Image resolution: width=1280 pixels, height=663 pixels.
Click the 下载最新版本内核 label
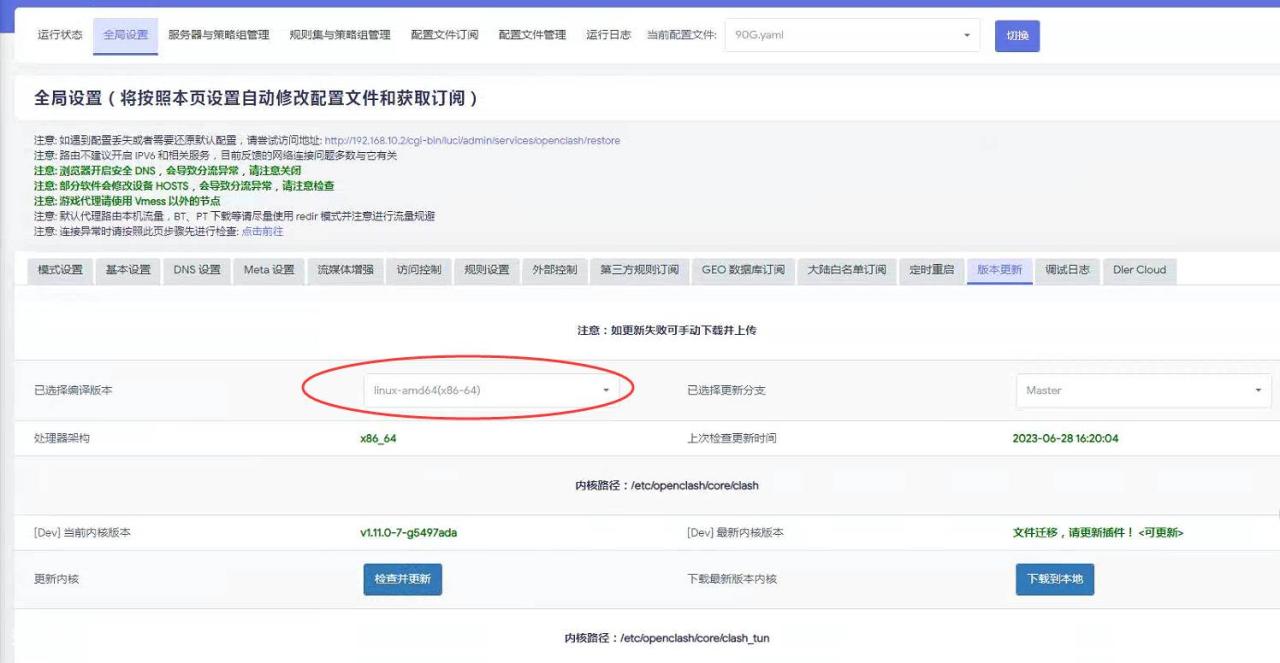[x=731, y=579]
